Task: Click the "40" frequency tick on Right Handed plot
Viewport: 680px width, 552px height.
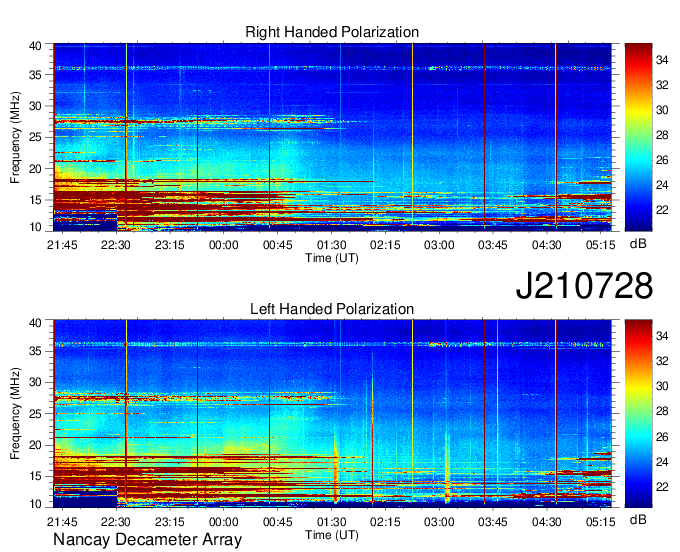Action: click(35, 46)
